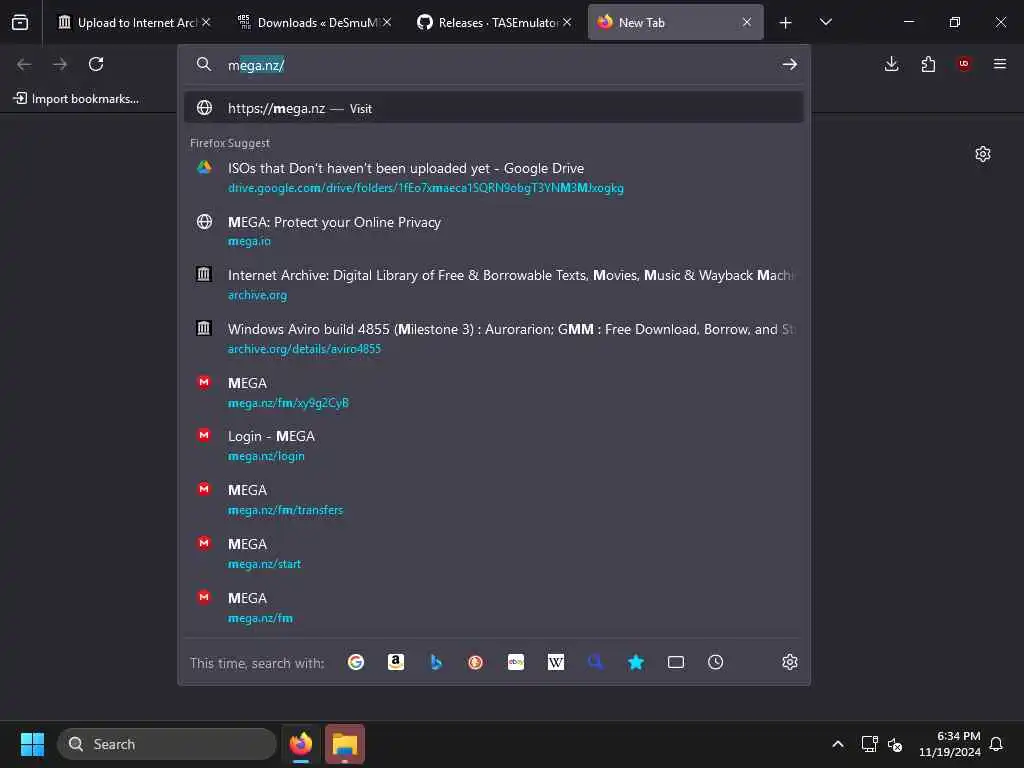Open File Explorer from the taskbar
Viewport: 1024px width, 768px height.
coord(345,744)
